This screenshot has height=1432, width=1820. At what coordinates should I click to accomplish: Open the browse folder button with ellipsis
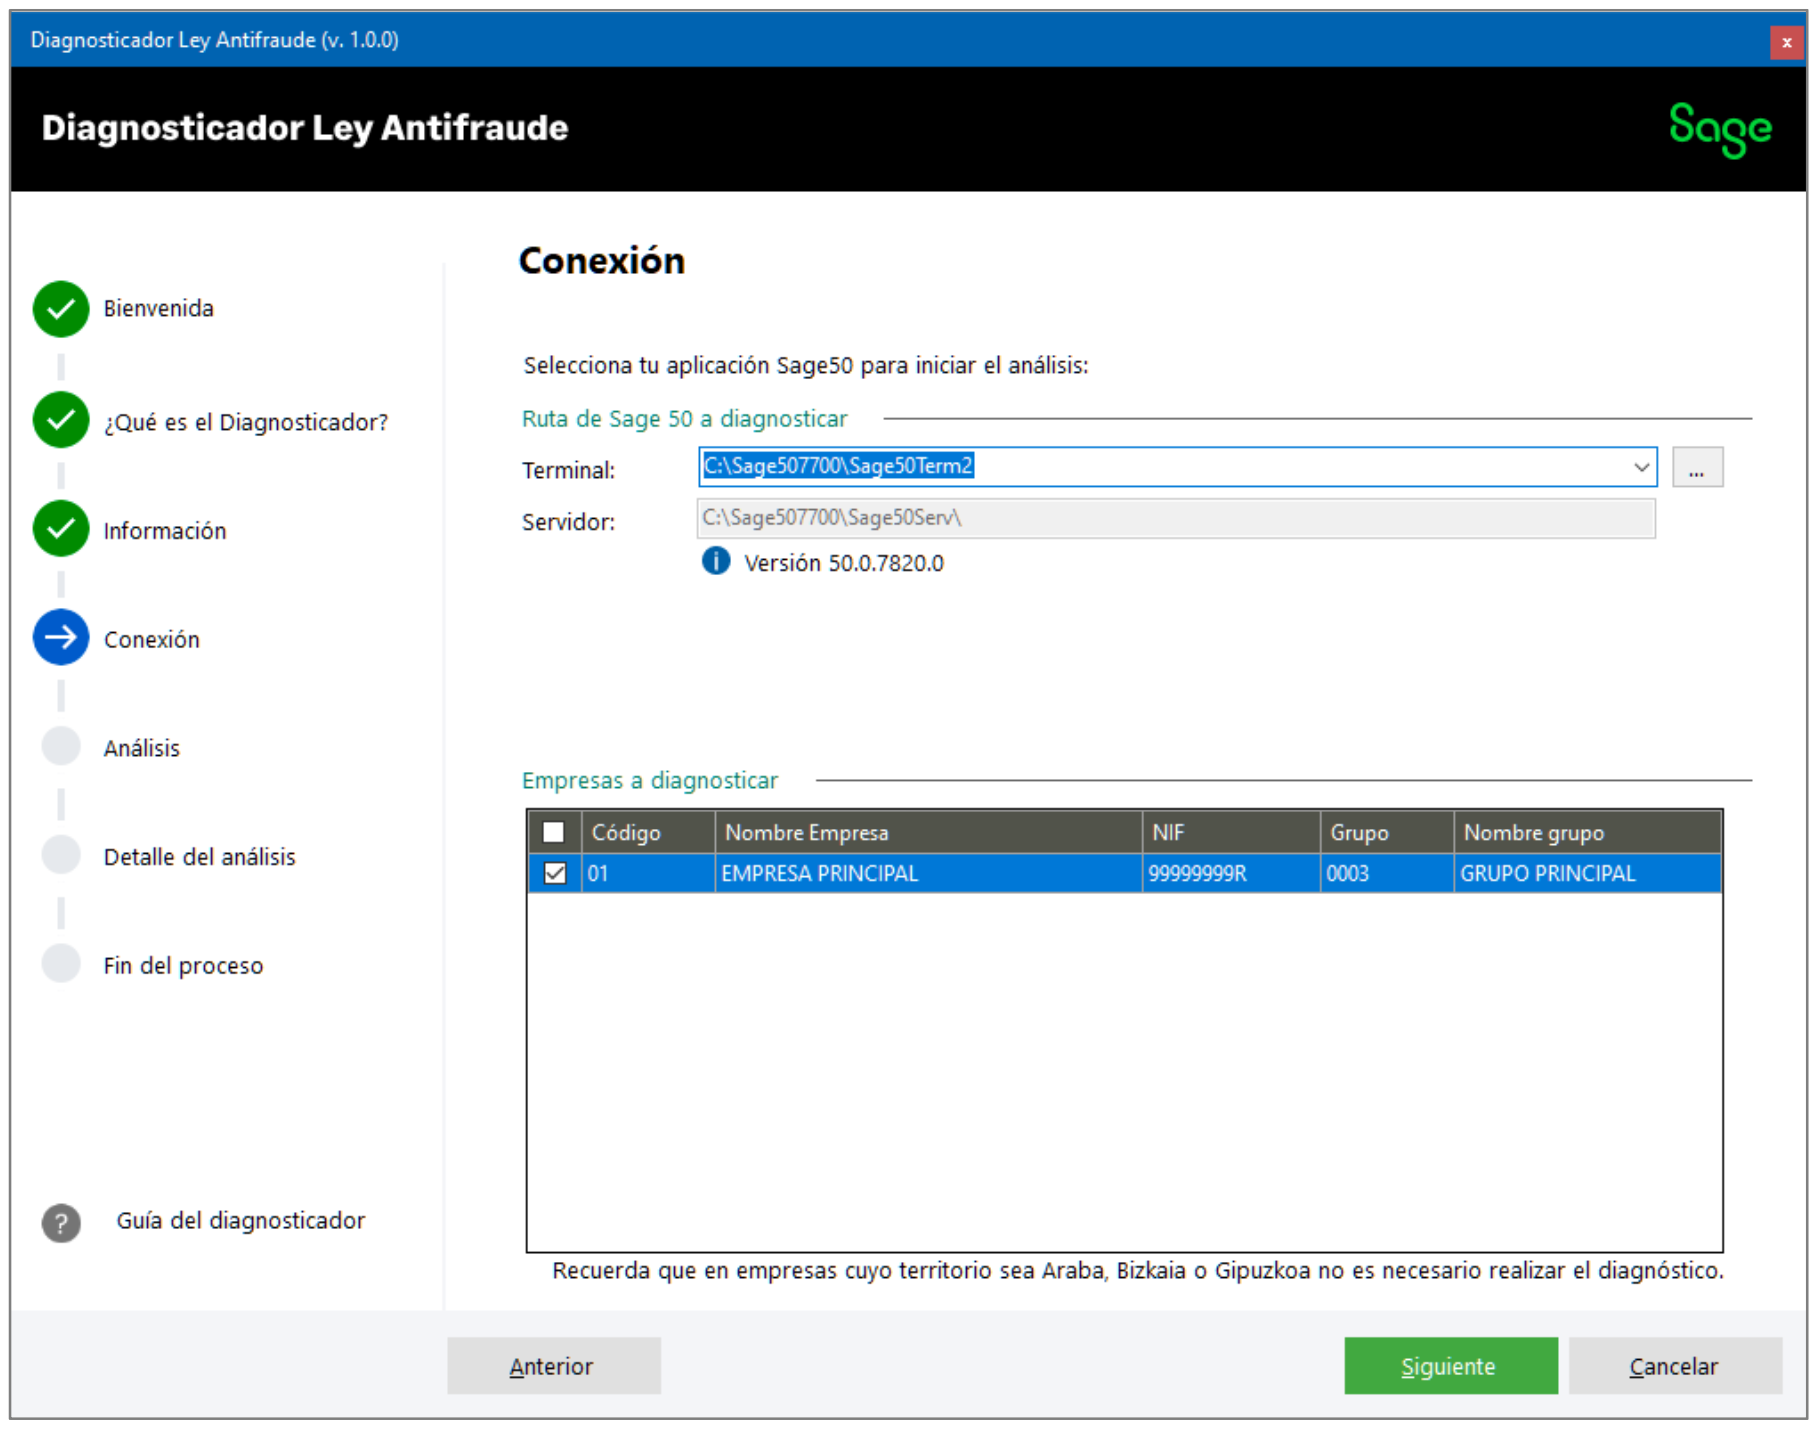click(1697, 467)
